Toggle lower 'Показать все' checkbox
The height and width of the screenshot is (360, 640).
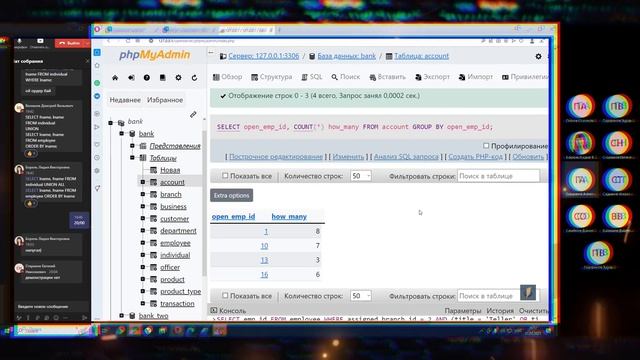[x=225, y=295]
